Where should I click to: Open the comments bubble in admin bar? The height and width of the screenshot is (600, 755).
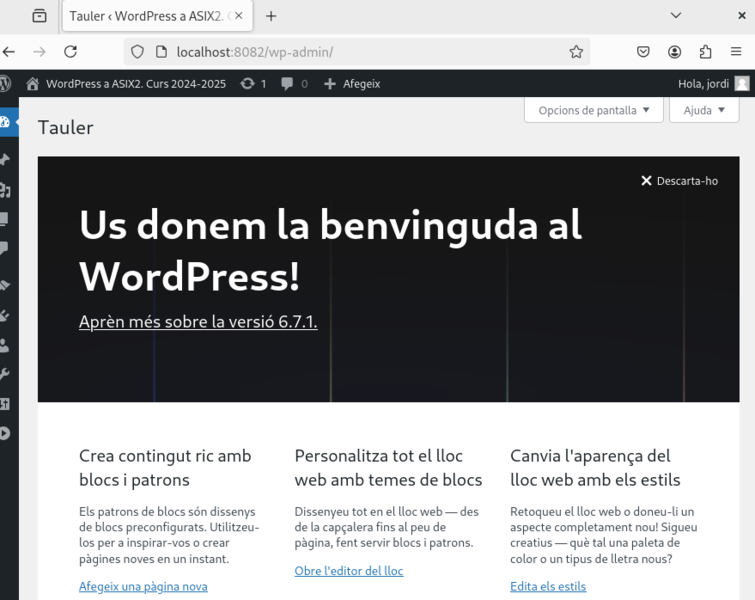coord(287,84)
